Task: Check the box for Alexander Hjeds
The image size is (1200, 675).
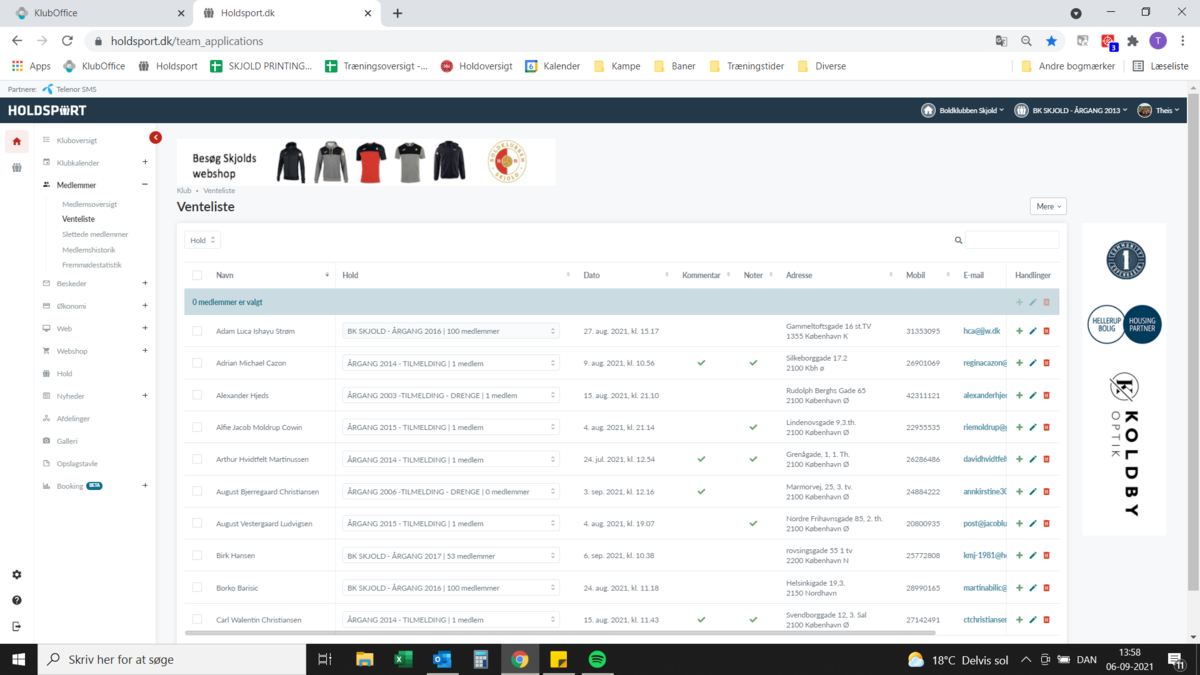Action: coord(197,395)
